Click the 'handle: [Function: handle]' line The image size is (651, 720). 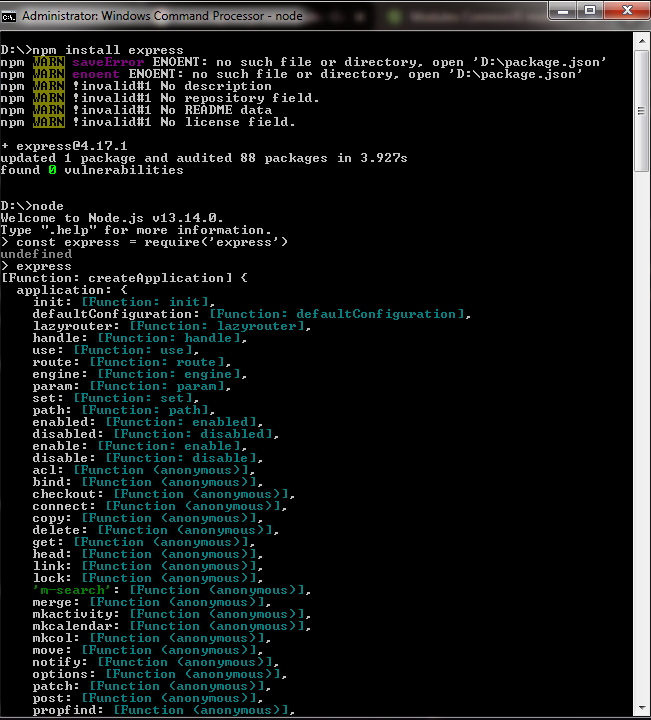pyautogui.click(x=140, y=338)
